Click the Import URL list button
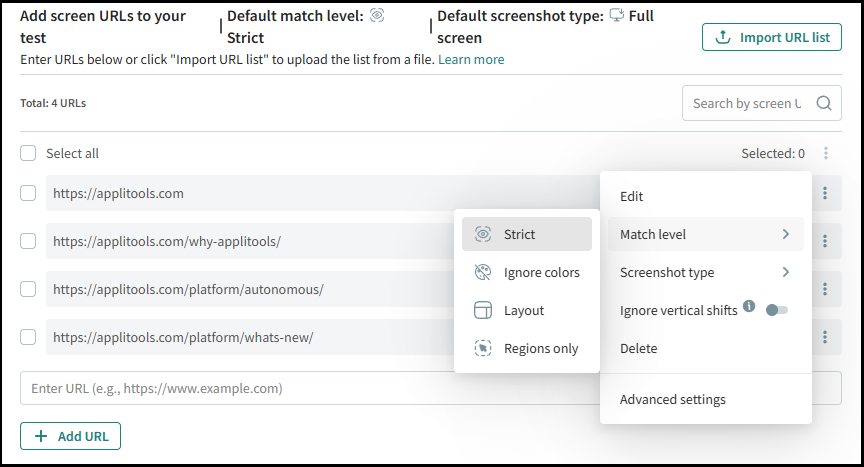Image resolution: width=864 pixels, height=467 pixels. pyautogui.click(x=772, y=37)
